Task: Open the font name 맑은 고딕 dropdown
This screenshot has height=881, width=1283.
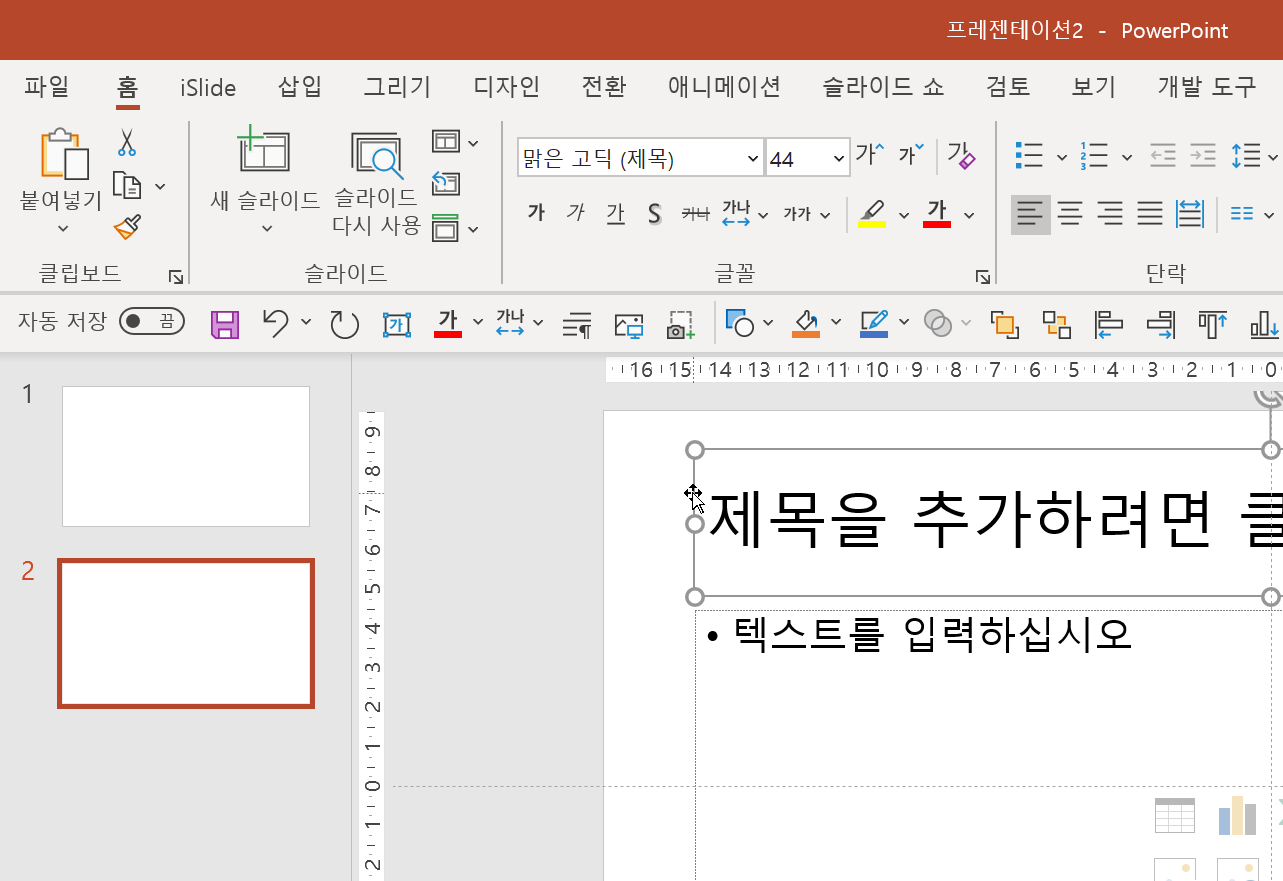Action: click(x=752, y=158)
